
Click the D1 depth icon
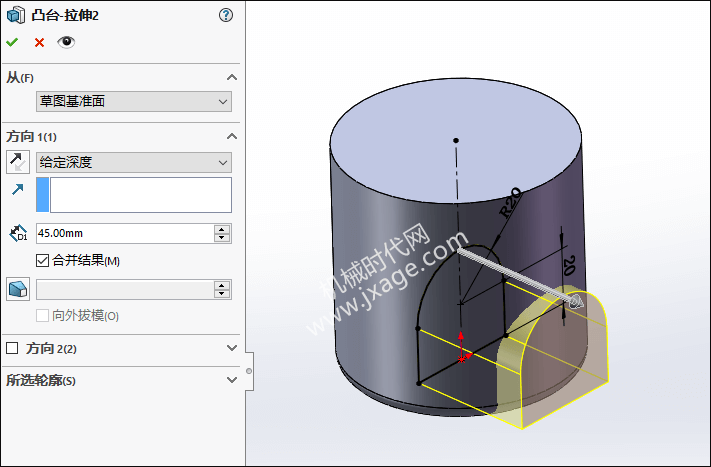pos(18,233)
